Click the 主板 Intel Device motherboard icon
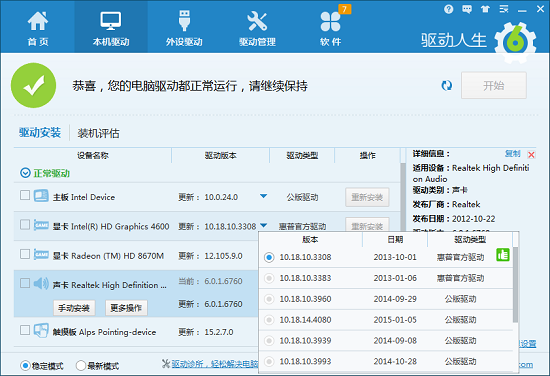The height and width of the screenshot is (376, 550). click(x=41, y=195)
